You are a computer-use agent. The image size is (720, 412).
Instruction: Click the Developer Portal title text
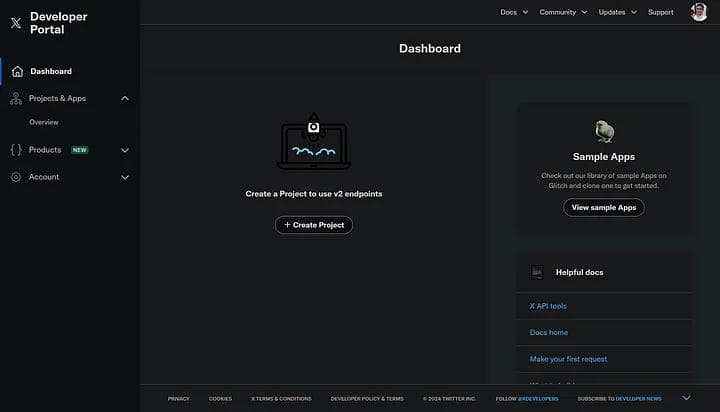point(58,23)
